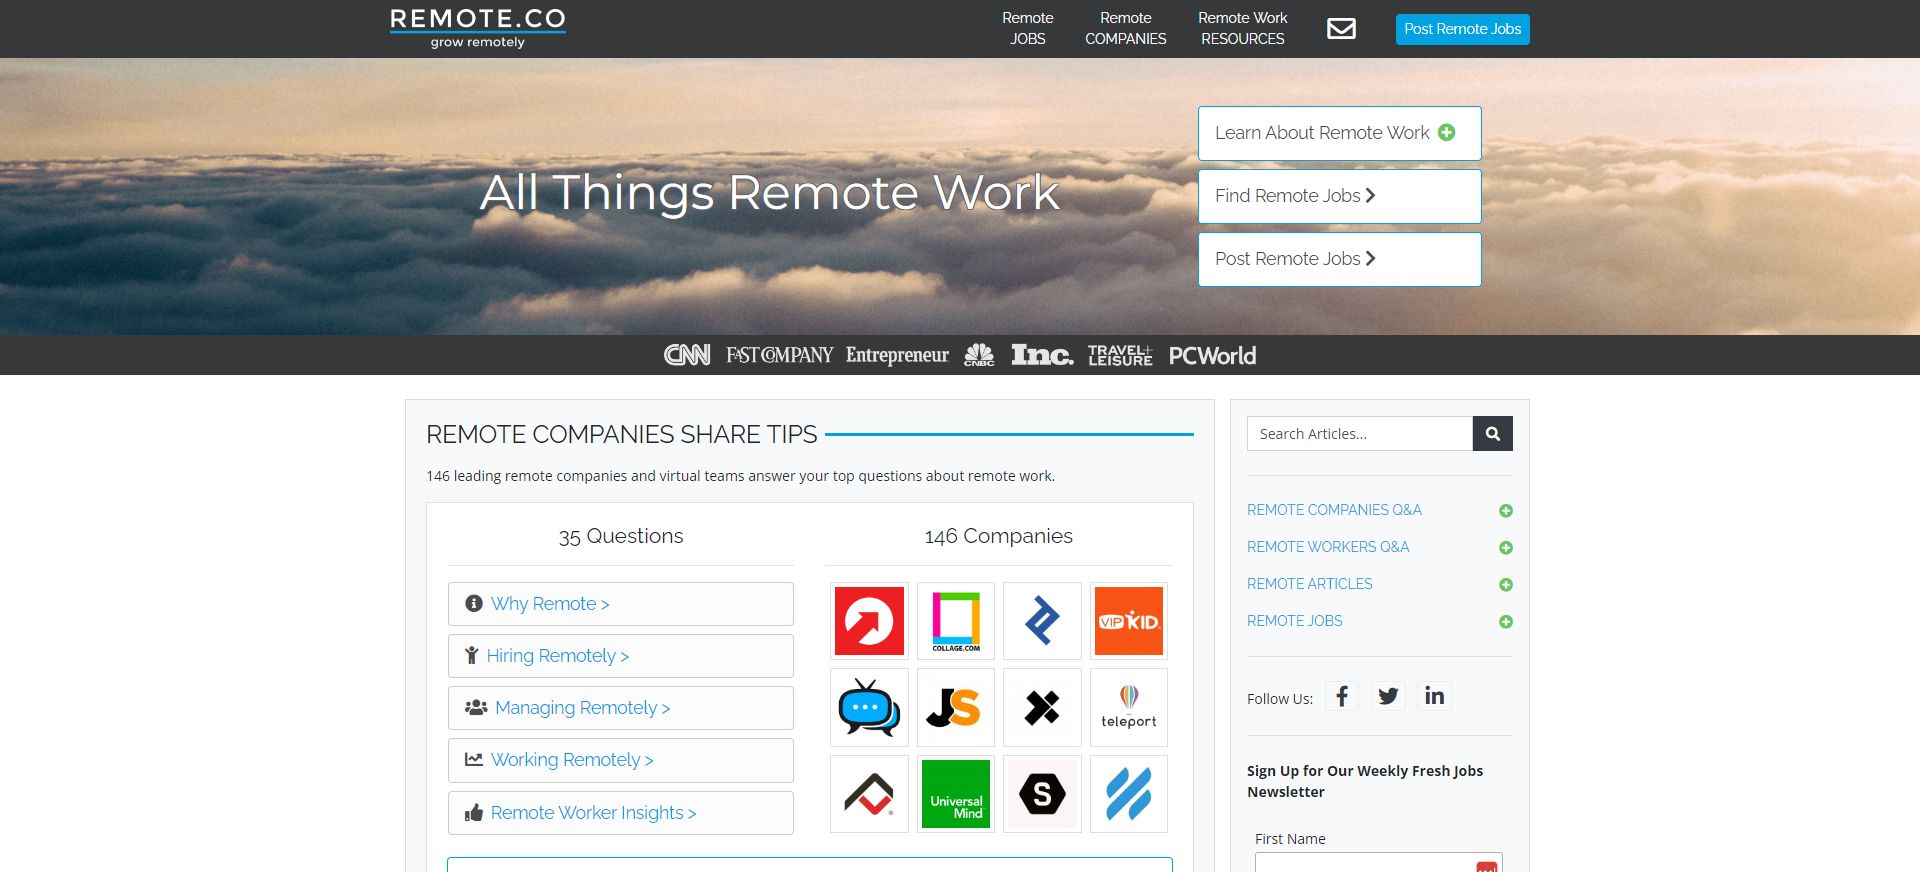Screen dimensions: 1920x872
Task: Open Remote Worker Insights questions
Action: pos(621,813)
